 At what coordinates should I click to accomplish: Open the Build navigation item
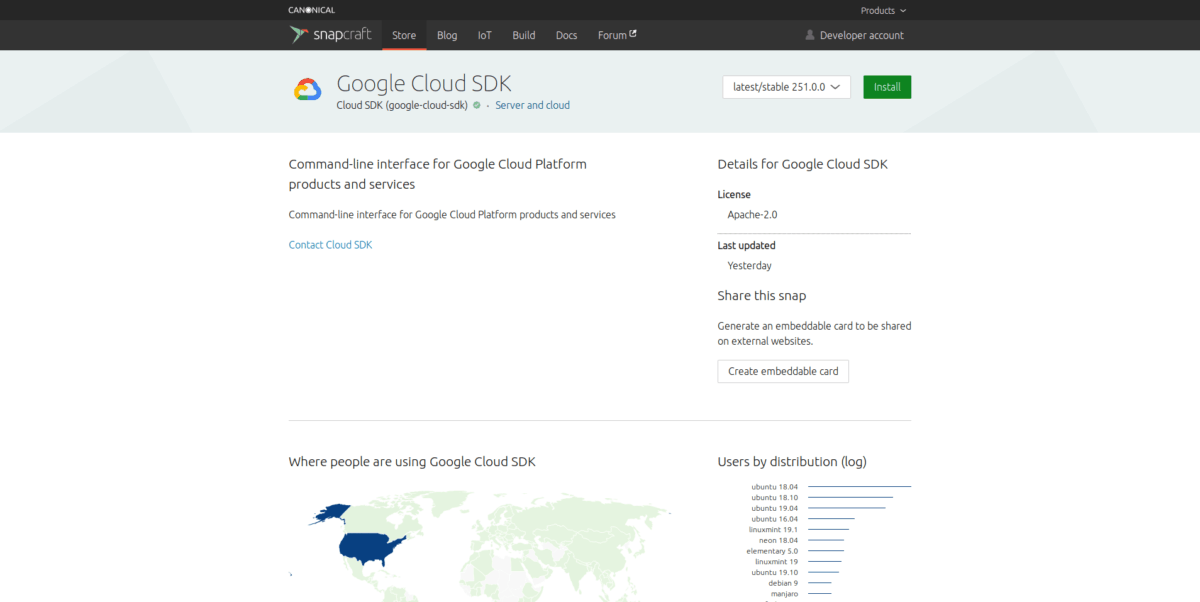[x=524, y=35]
